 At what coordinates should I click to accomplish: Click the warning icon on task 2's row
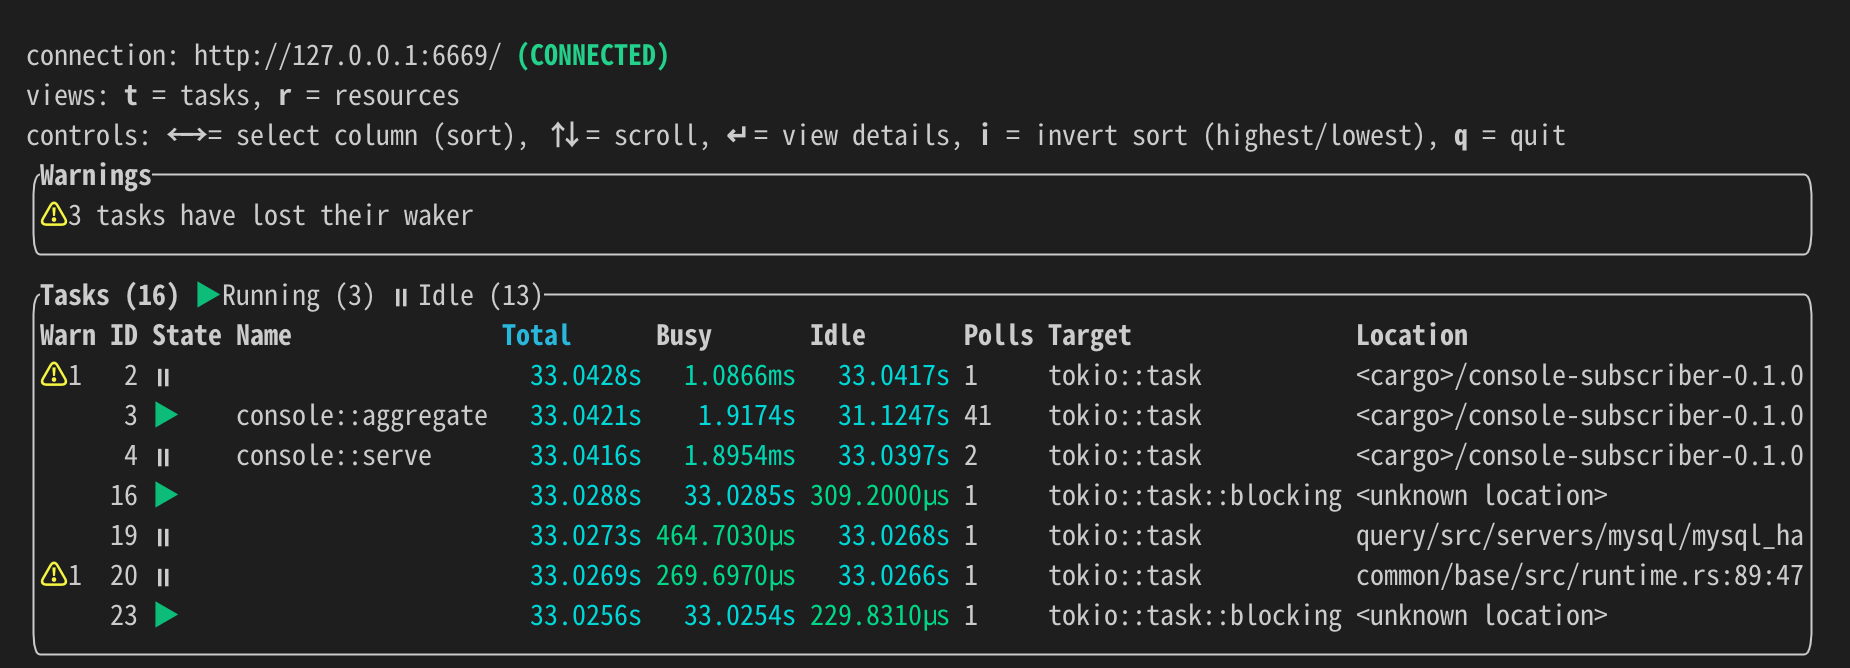click(53, 375)
